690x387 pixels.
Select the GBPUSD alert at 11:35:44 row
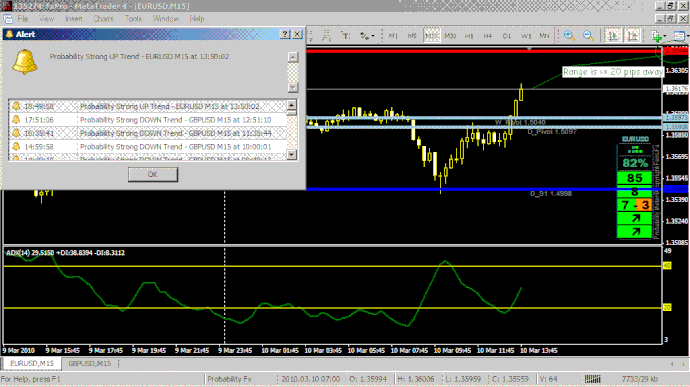click(x=148, y=133)
